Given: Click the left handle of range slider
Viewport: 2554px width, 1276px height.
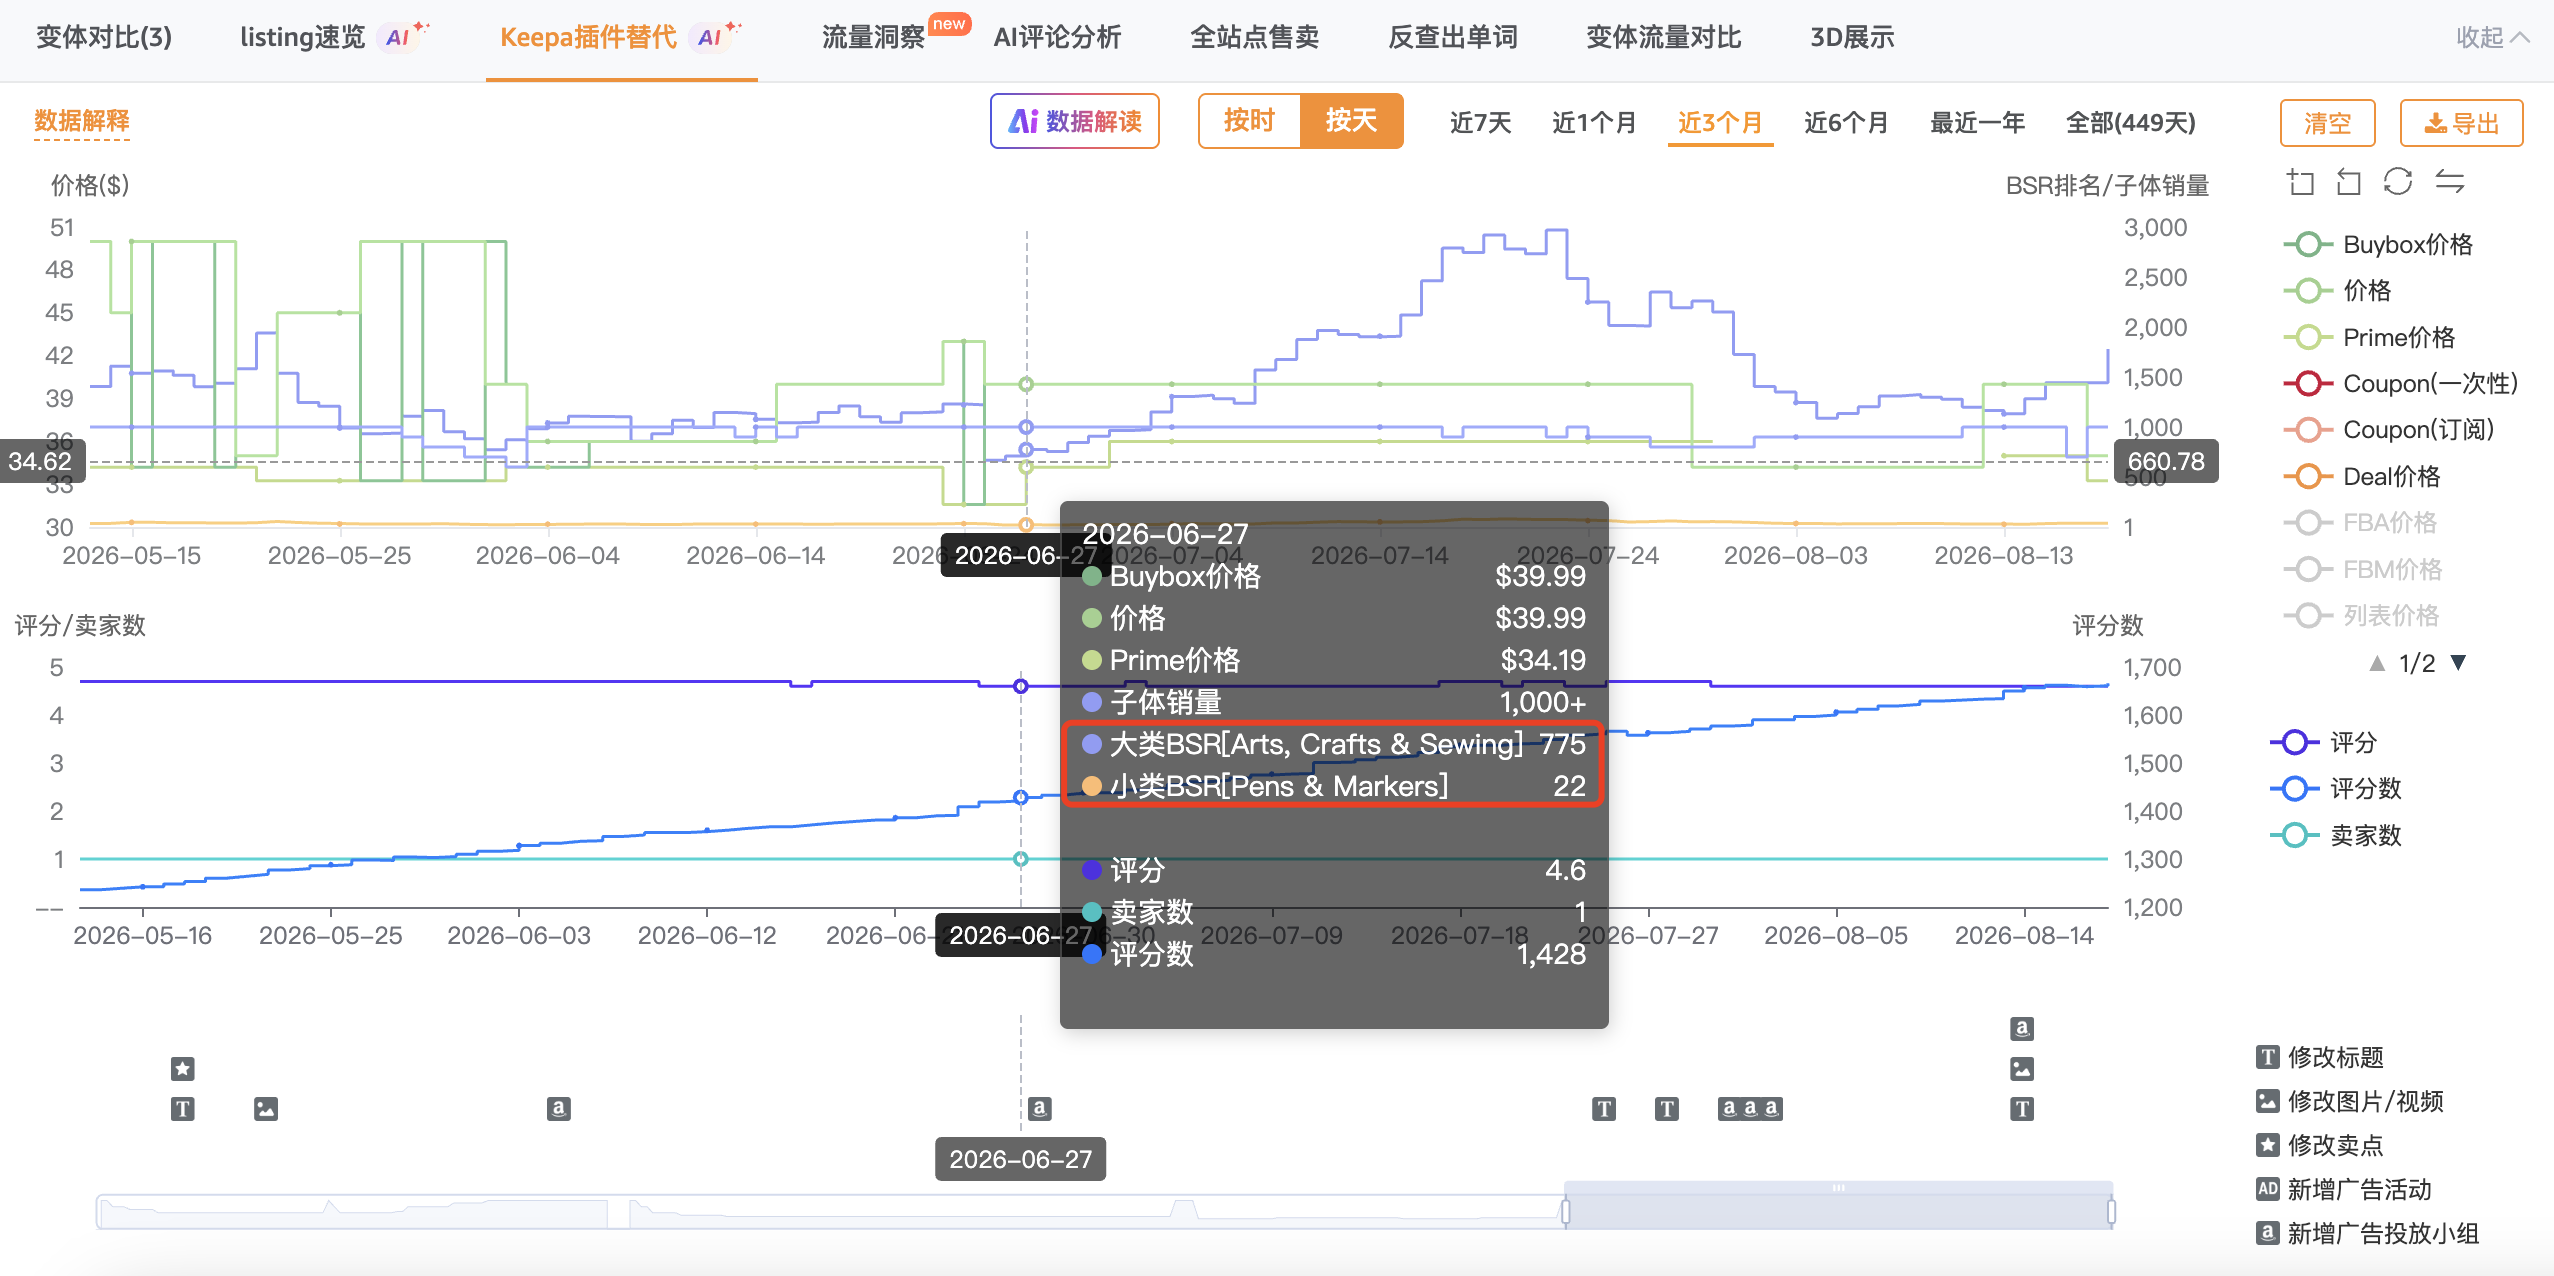Looking at the screenshot, I should 1566,1212.
